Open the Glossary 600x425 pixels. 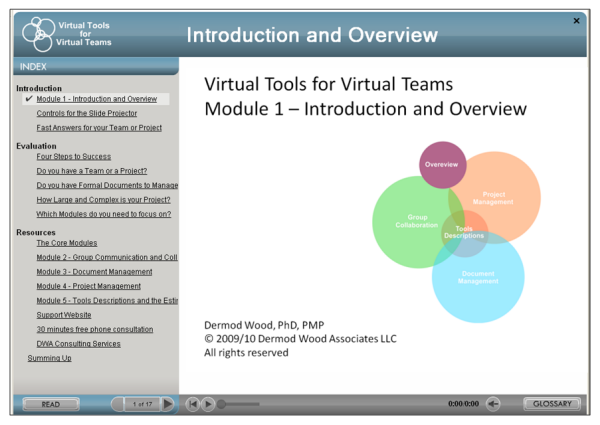(x=550, y=404)
